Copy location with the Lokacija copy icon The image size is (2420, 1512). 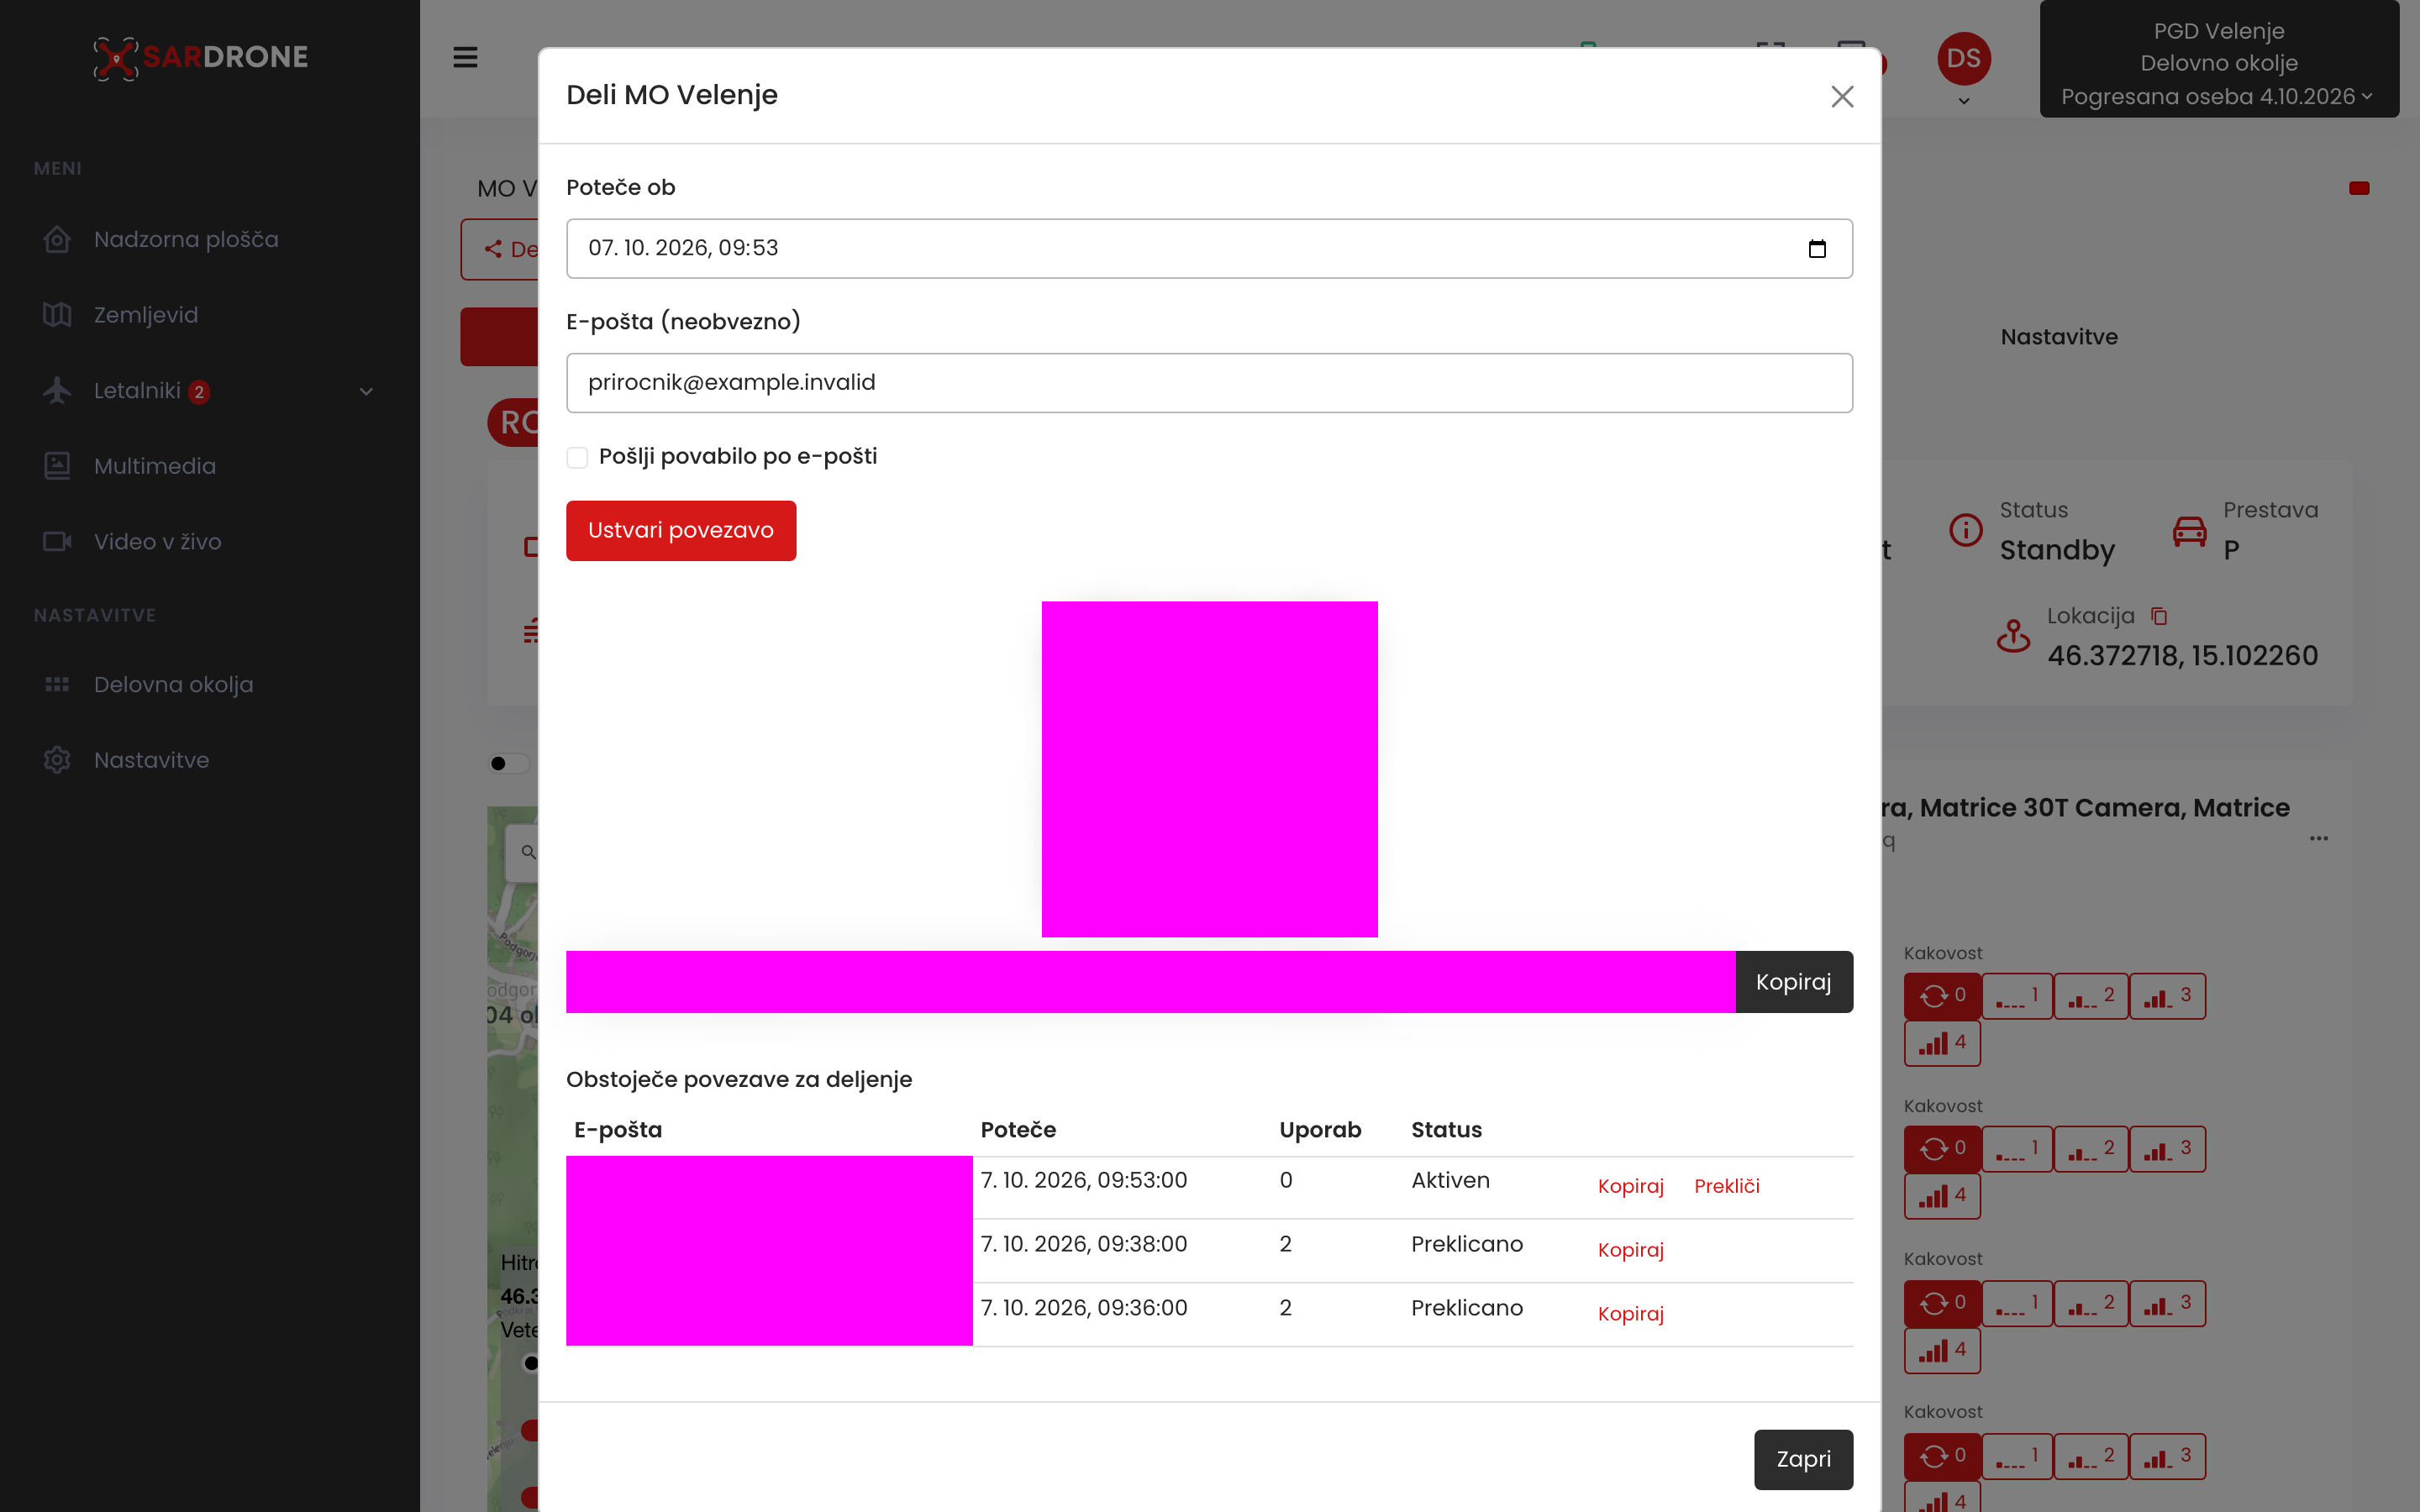click(x=2159, y=616)
